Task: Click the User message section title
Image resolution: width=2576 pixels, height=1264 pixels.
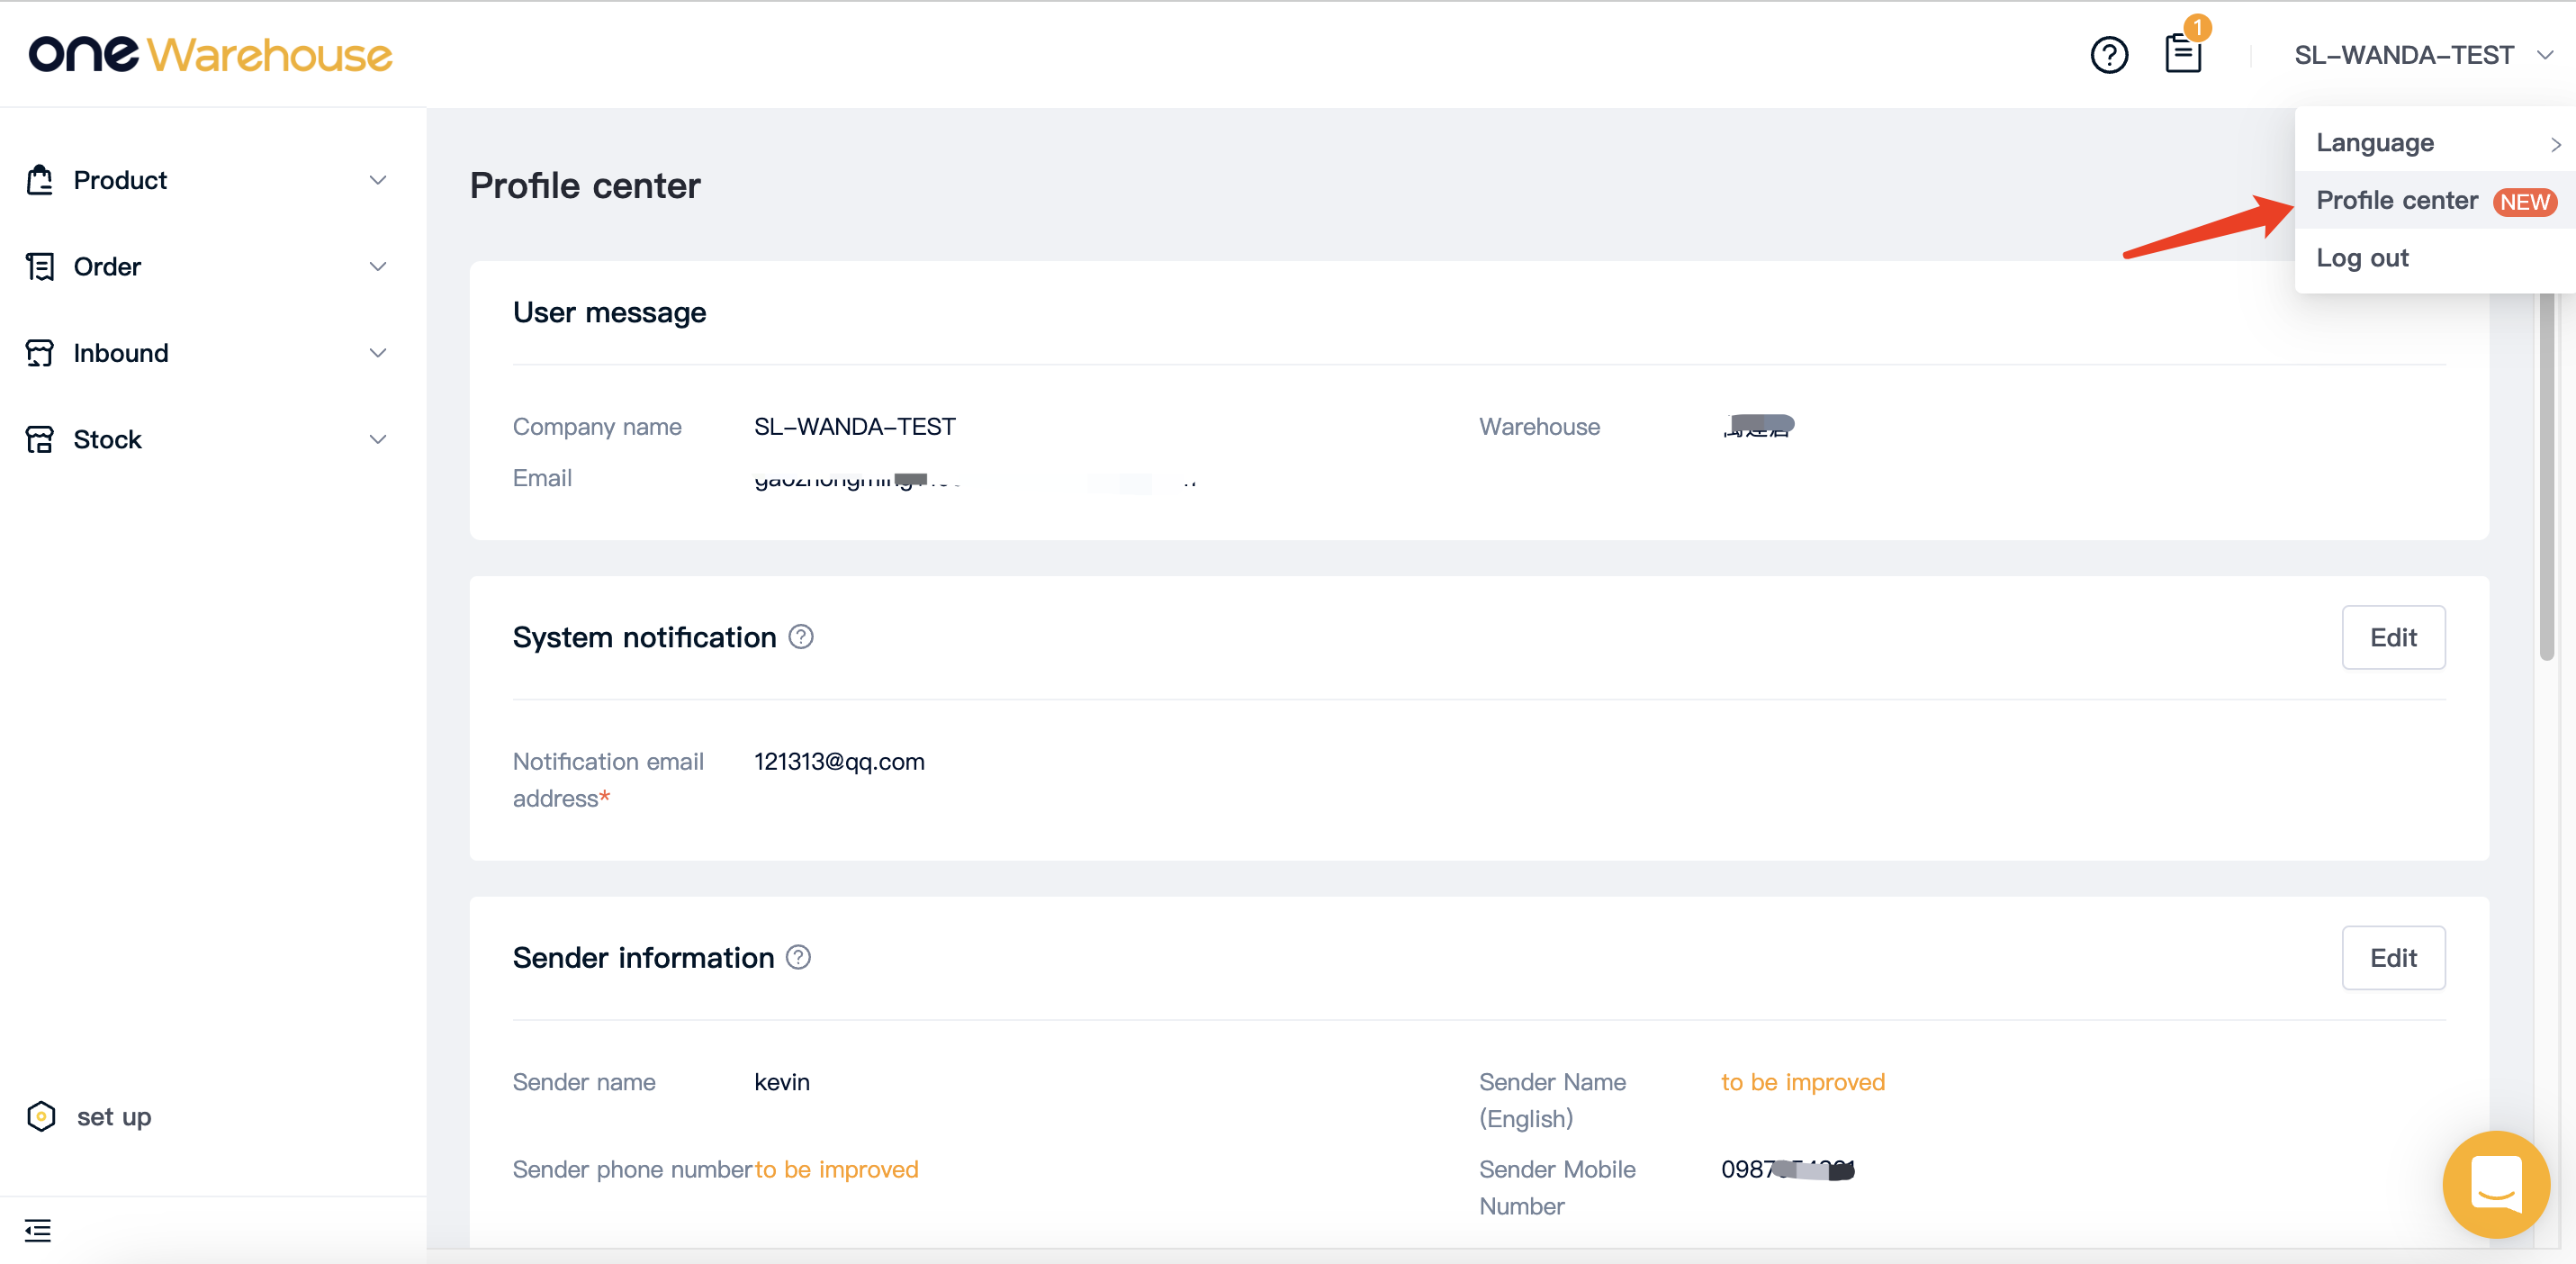Action: [609, 312]
